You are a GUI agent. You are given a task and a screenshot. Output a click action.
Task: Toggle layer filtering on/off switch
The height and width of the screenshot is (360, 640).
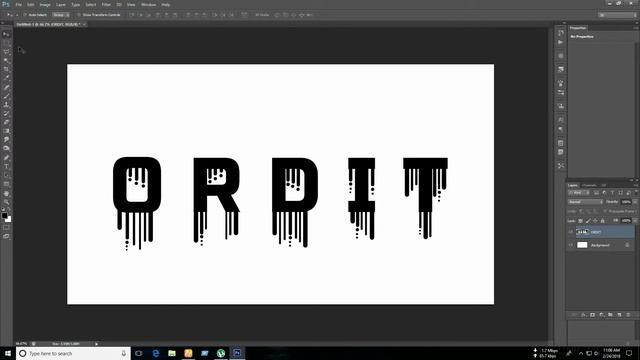(636, 193)
